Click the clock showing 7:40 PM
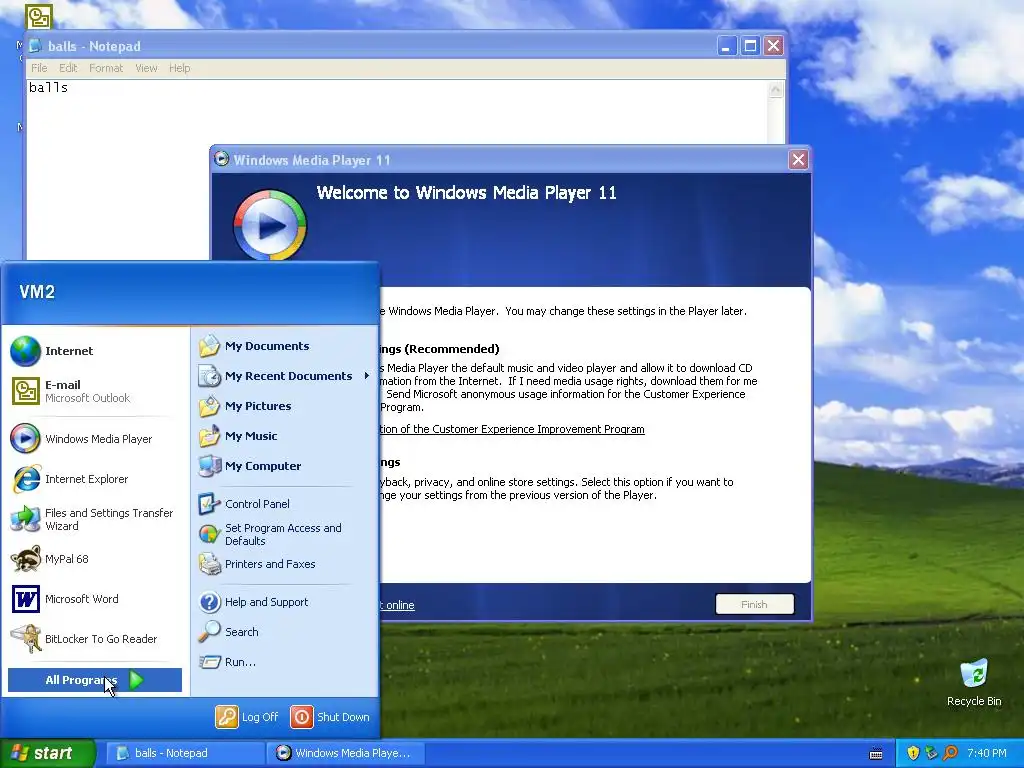 (x=987, y=753)
